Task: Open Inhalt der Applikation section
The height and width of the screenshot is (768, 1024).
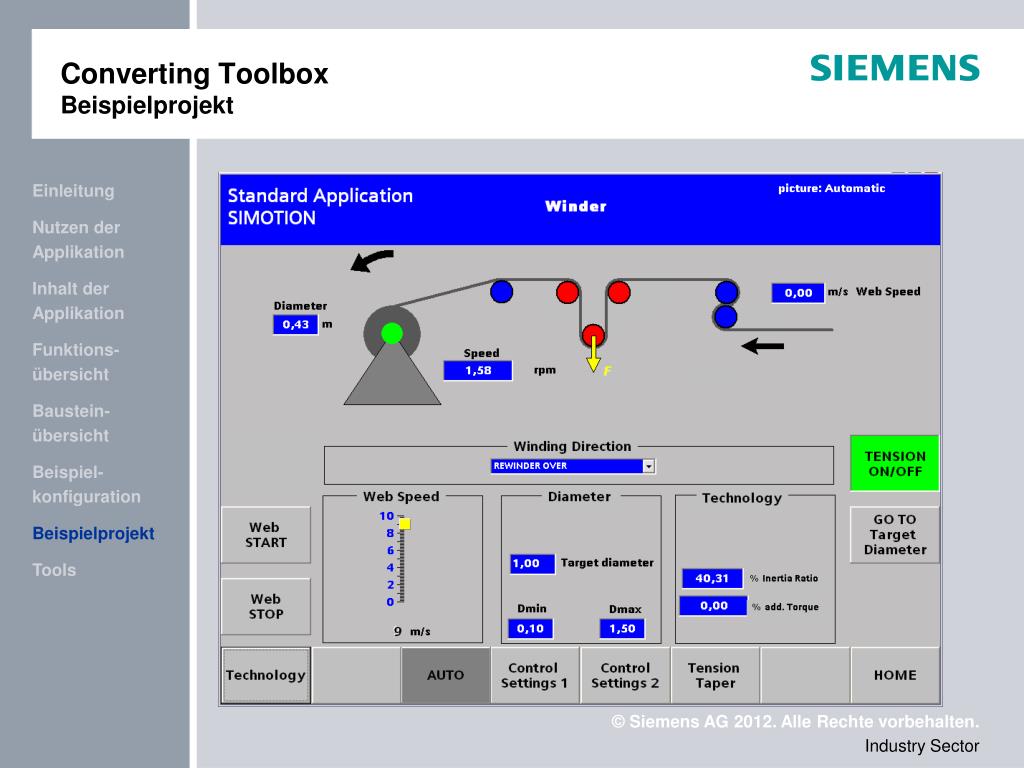Action: point(78,301)
